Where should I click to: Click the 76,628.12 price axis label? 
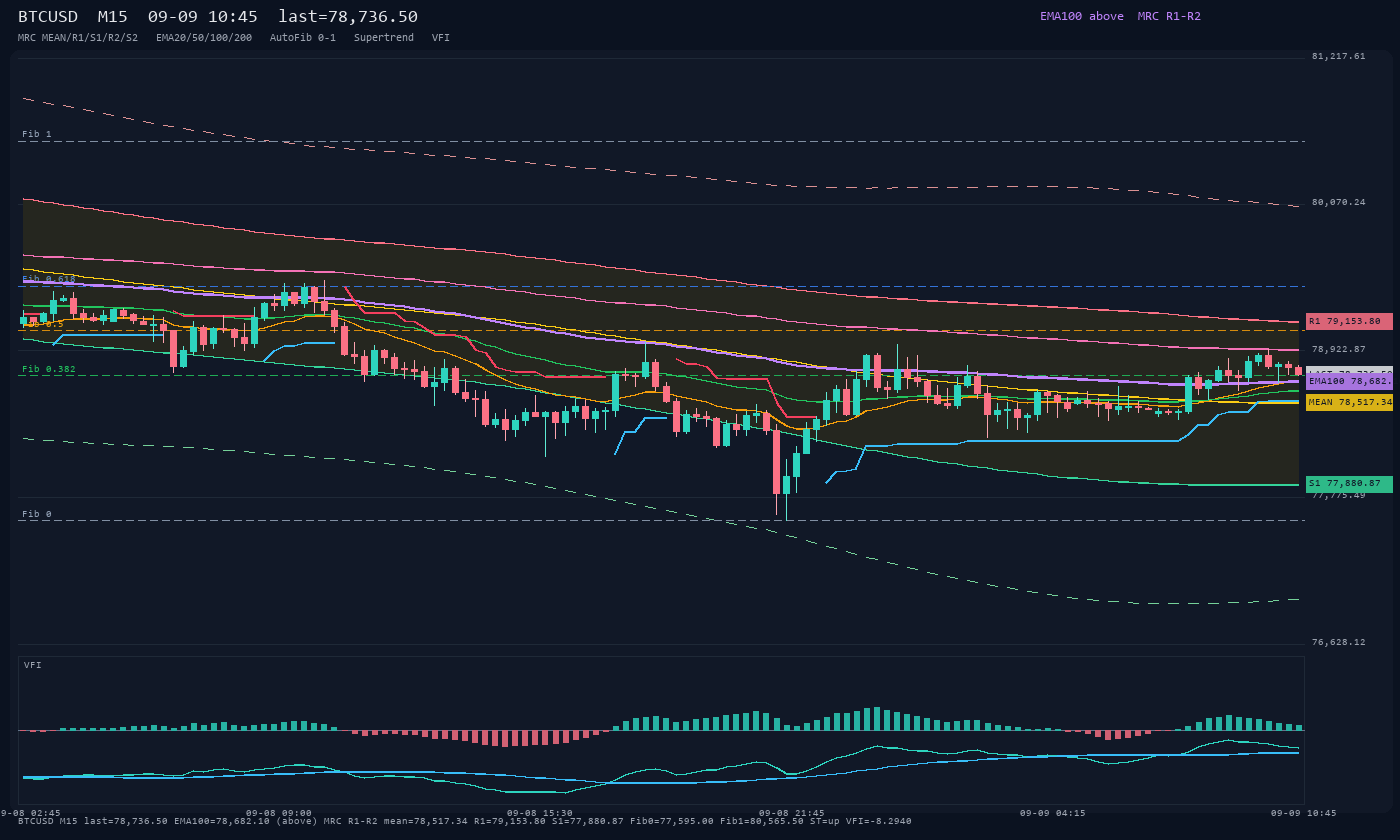point(1338,642)
